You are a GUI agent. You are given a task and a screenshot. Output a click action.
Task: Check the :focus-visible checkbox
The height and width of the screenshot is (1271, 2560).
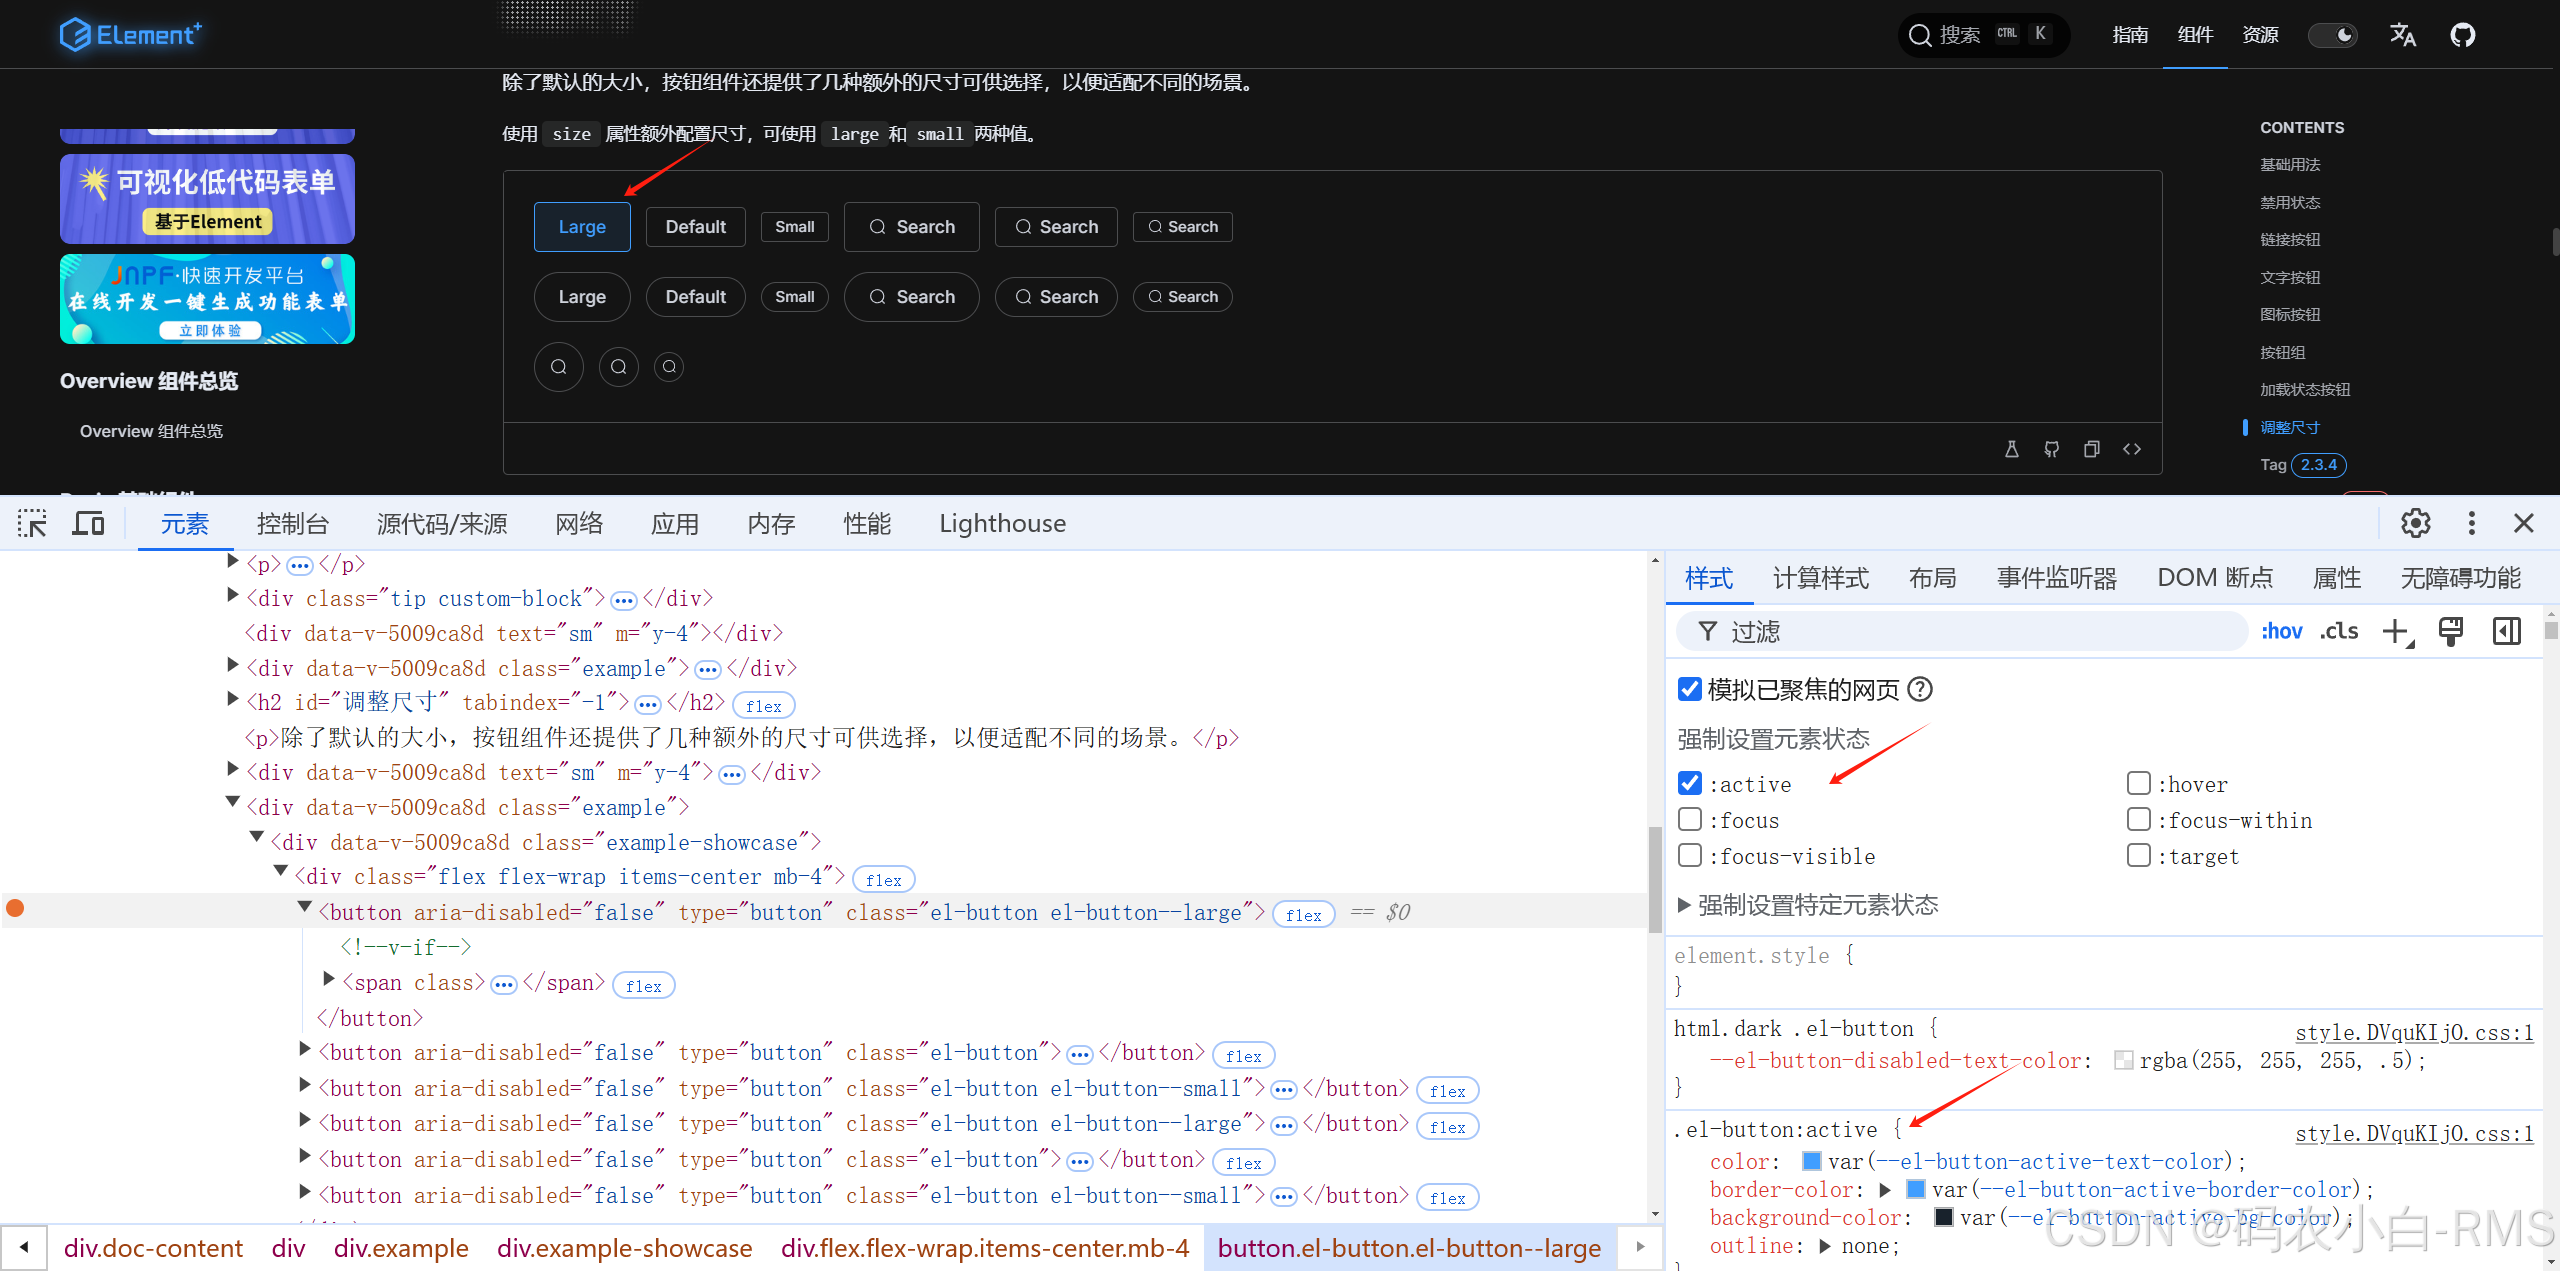click(1690, 855)
